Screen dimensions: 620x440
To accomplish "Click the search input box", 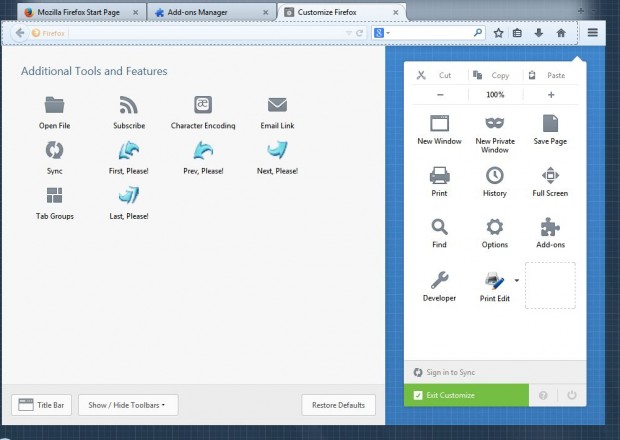I will (x=431, y=33).
